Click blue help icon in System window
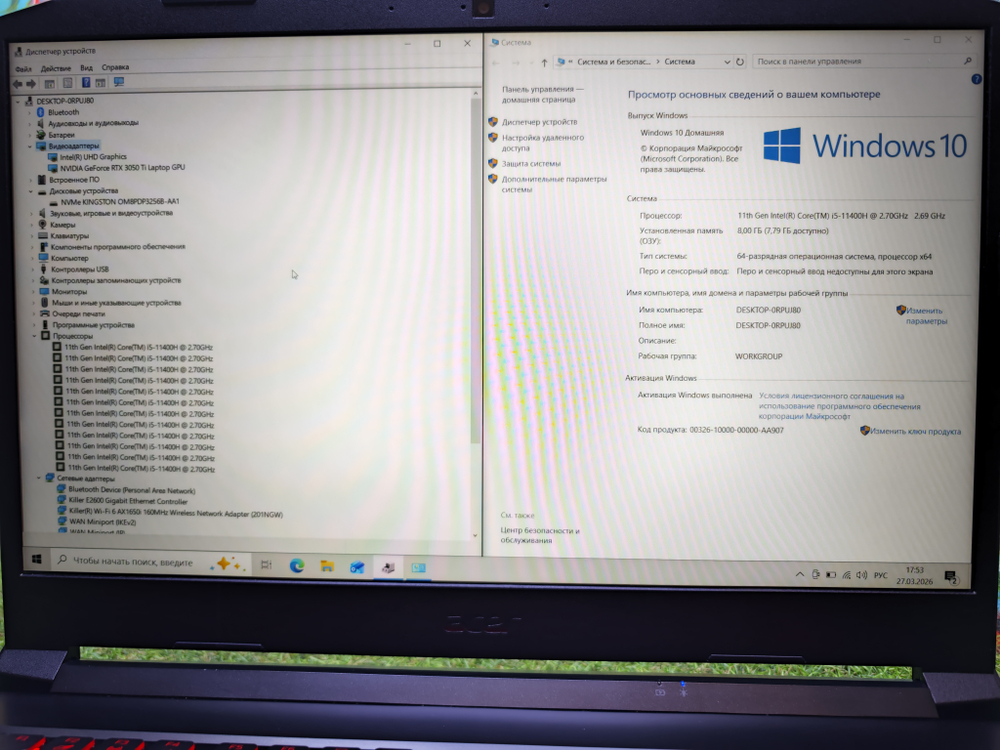Viewport: 1000px width, 750px height. (x=976, y=79)
